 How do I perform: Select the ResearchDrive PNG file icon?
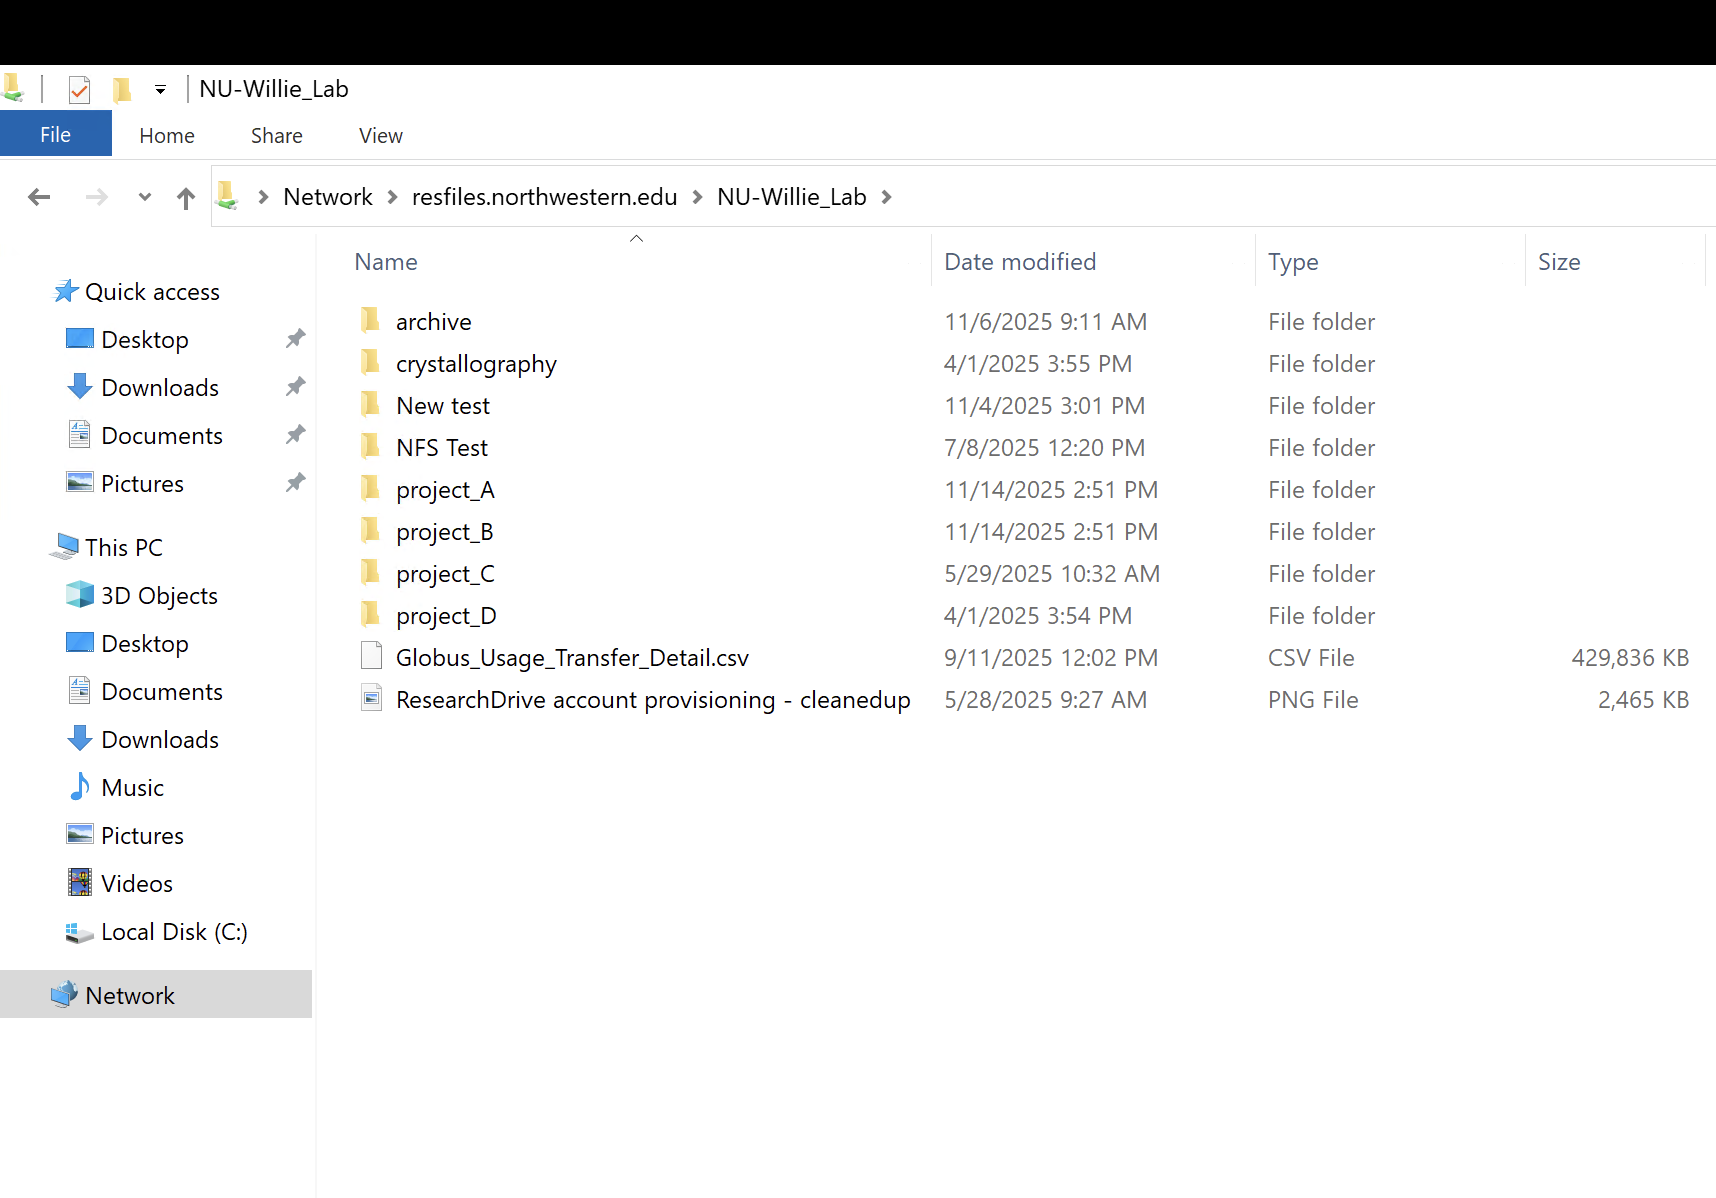point(371,699)
